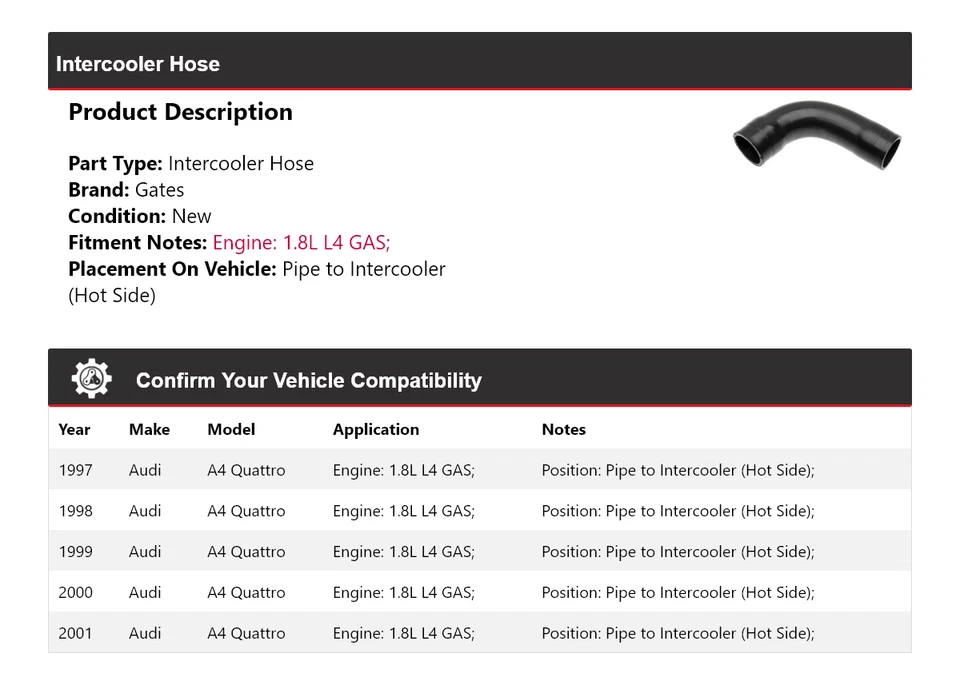Viewport: 960px width, 685px height.
Task: Click the Condition: New line
Action: point(140,216)
